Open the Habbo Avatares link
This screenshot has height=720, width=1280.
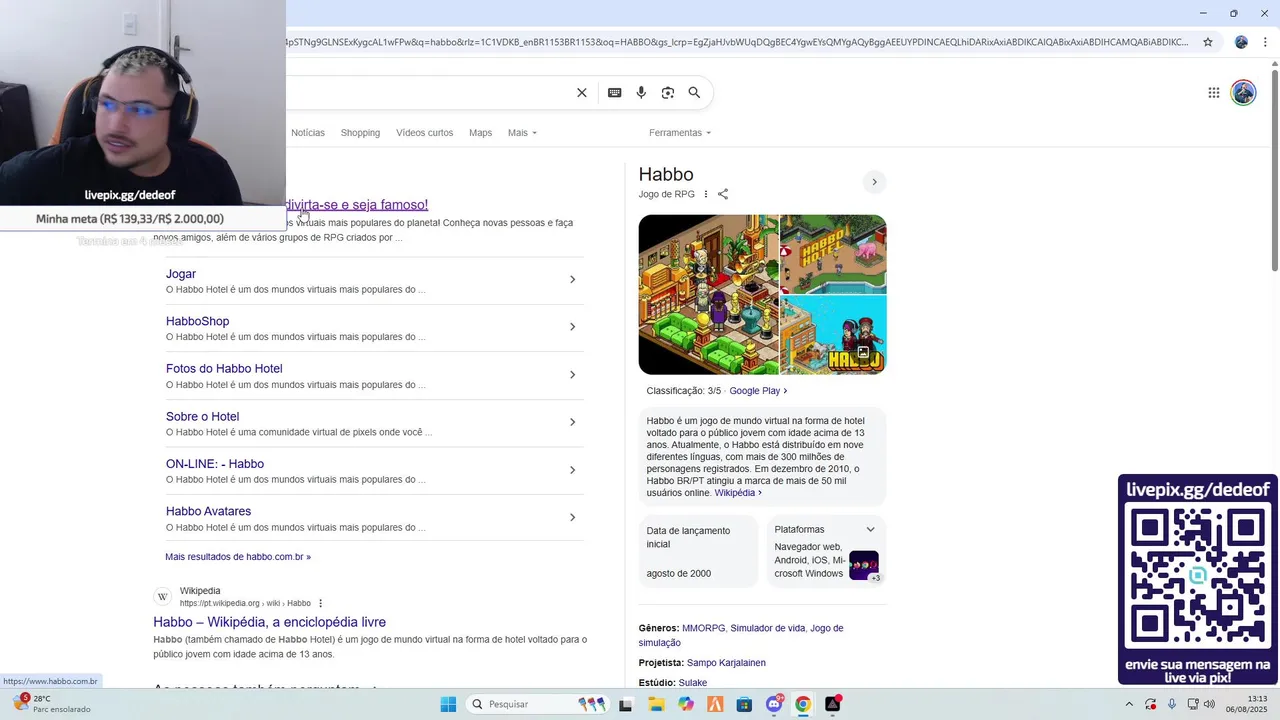point(208,511)
